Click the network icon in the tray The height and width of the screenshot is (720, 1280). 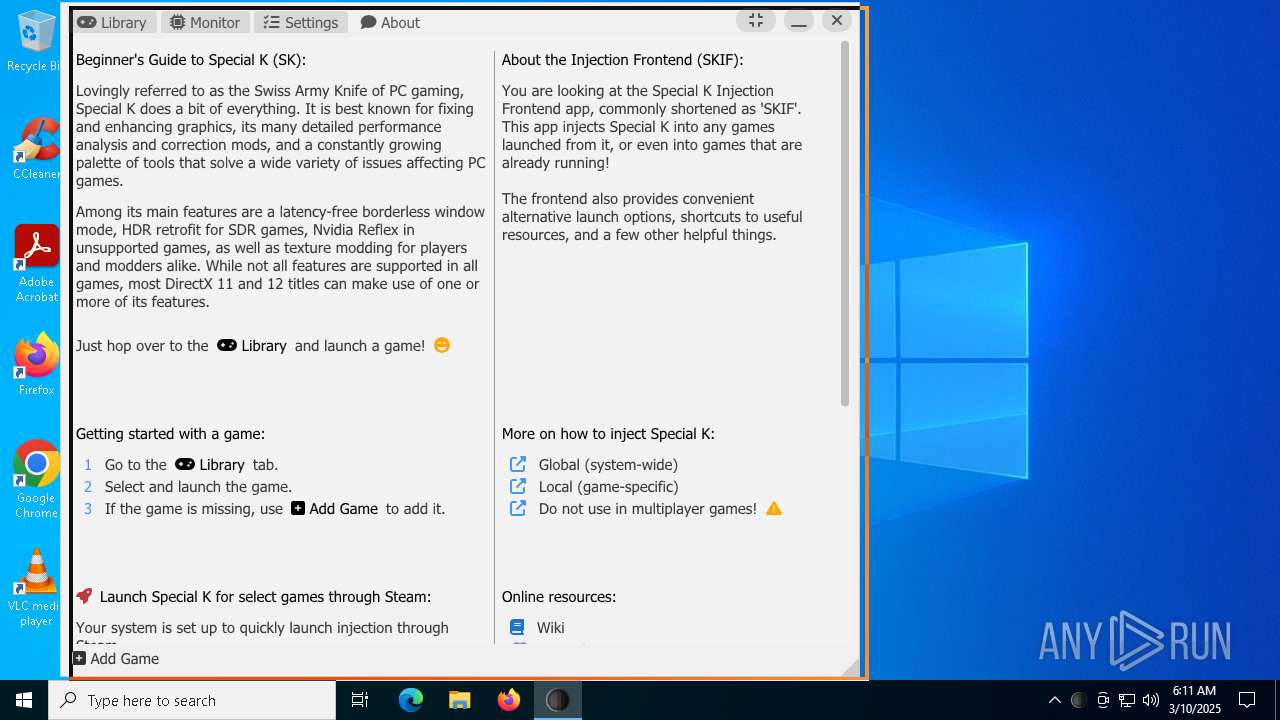1127,700
